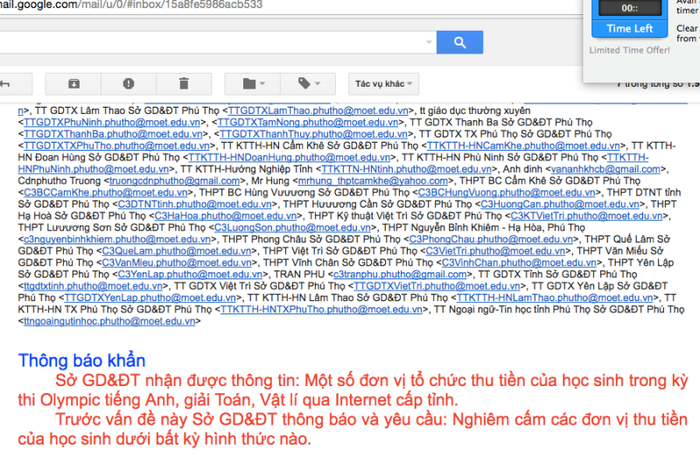Image resolution: width=700 pixels, height=458 pixels.
Task: Report spam with the exclamation icon
Action: coord(128,82)
